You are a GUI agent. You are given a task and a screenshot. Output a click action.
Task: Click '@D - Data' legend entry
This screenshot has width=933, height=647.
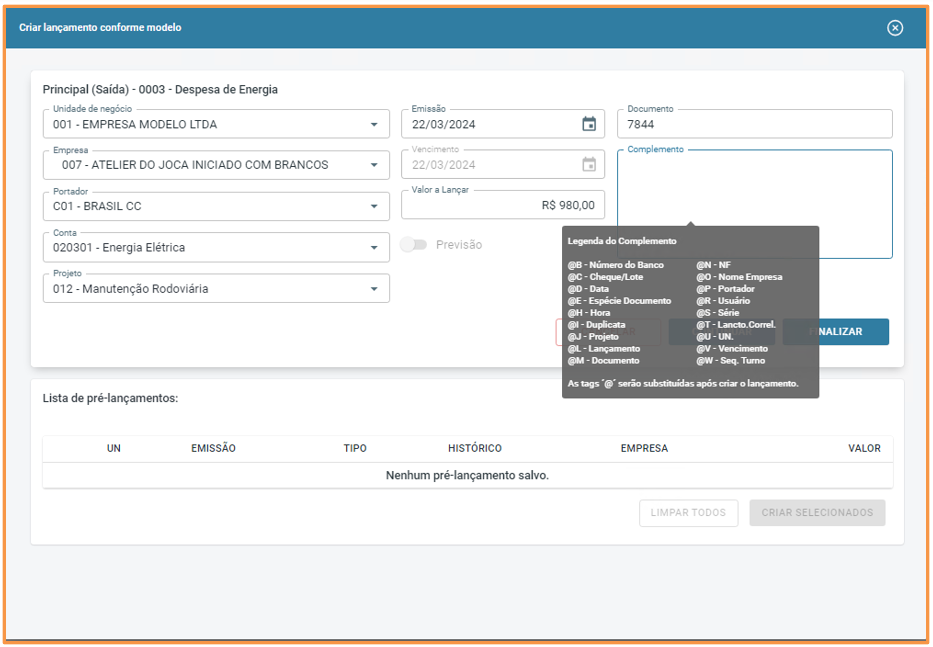tap(588, 289)
